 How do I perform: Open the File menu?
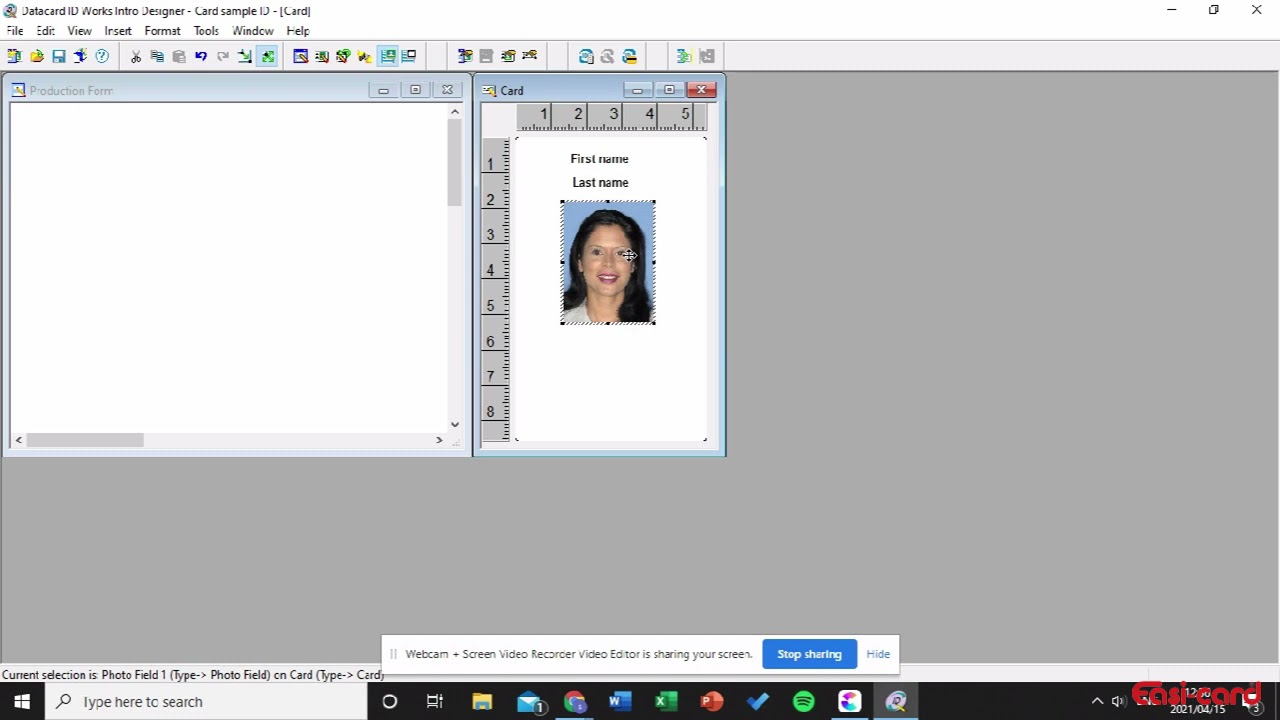tap(15, 31)
